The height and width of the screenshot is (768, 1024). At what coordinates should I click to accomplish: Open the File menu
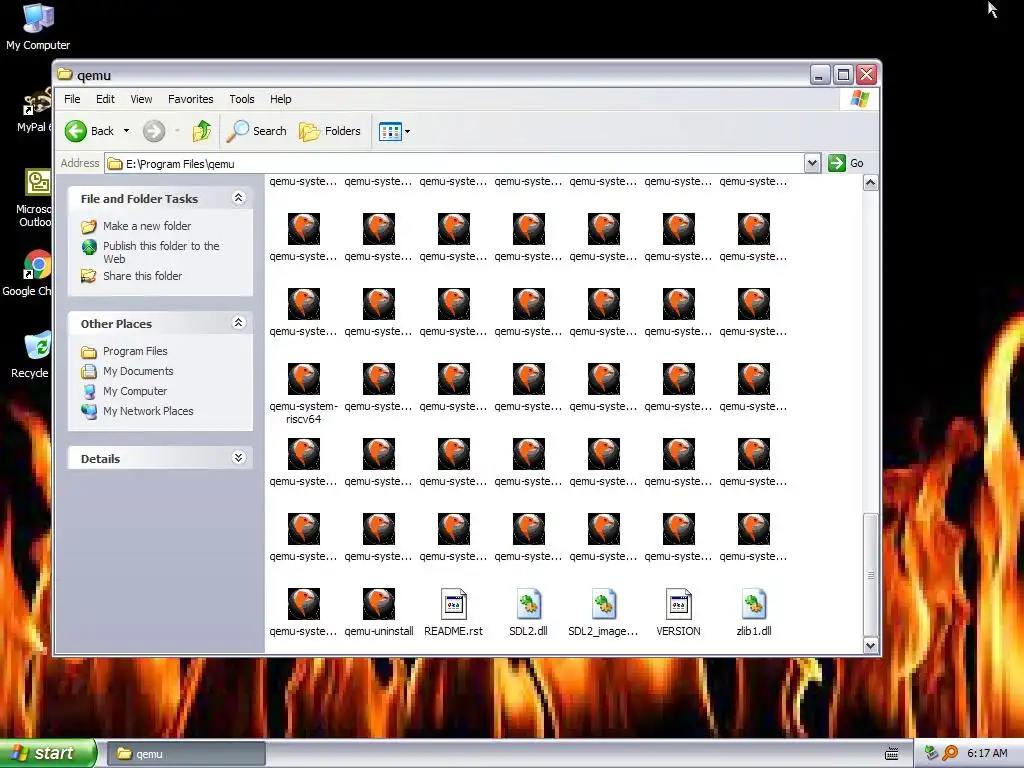click(x=72, y=99)
